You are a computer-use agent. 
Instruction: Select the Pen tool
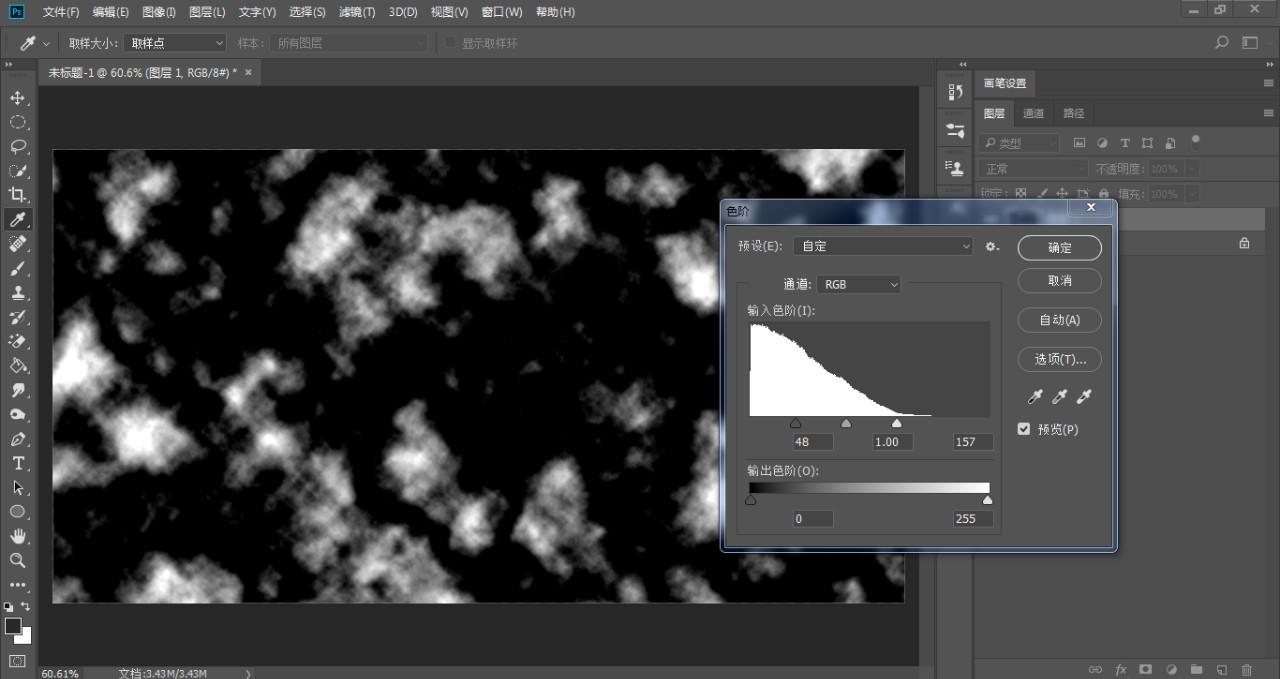pyautogui.click(x=18, y=439)
